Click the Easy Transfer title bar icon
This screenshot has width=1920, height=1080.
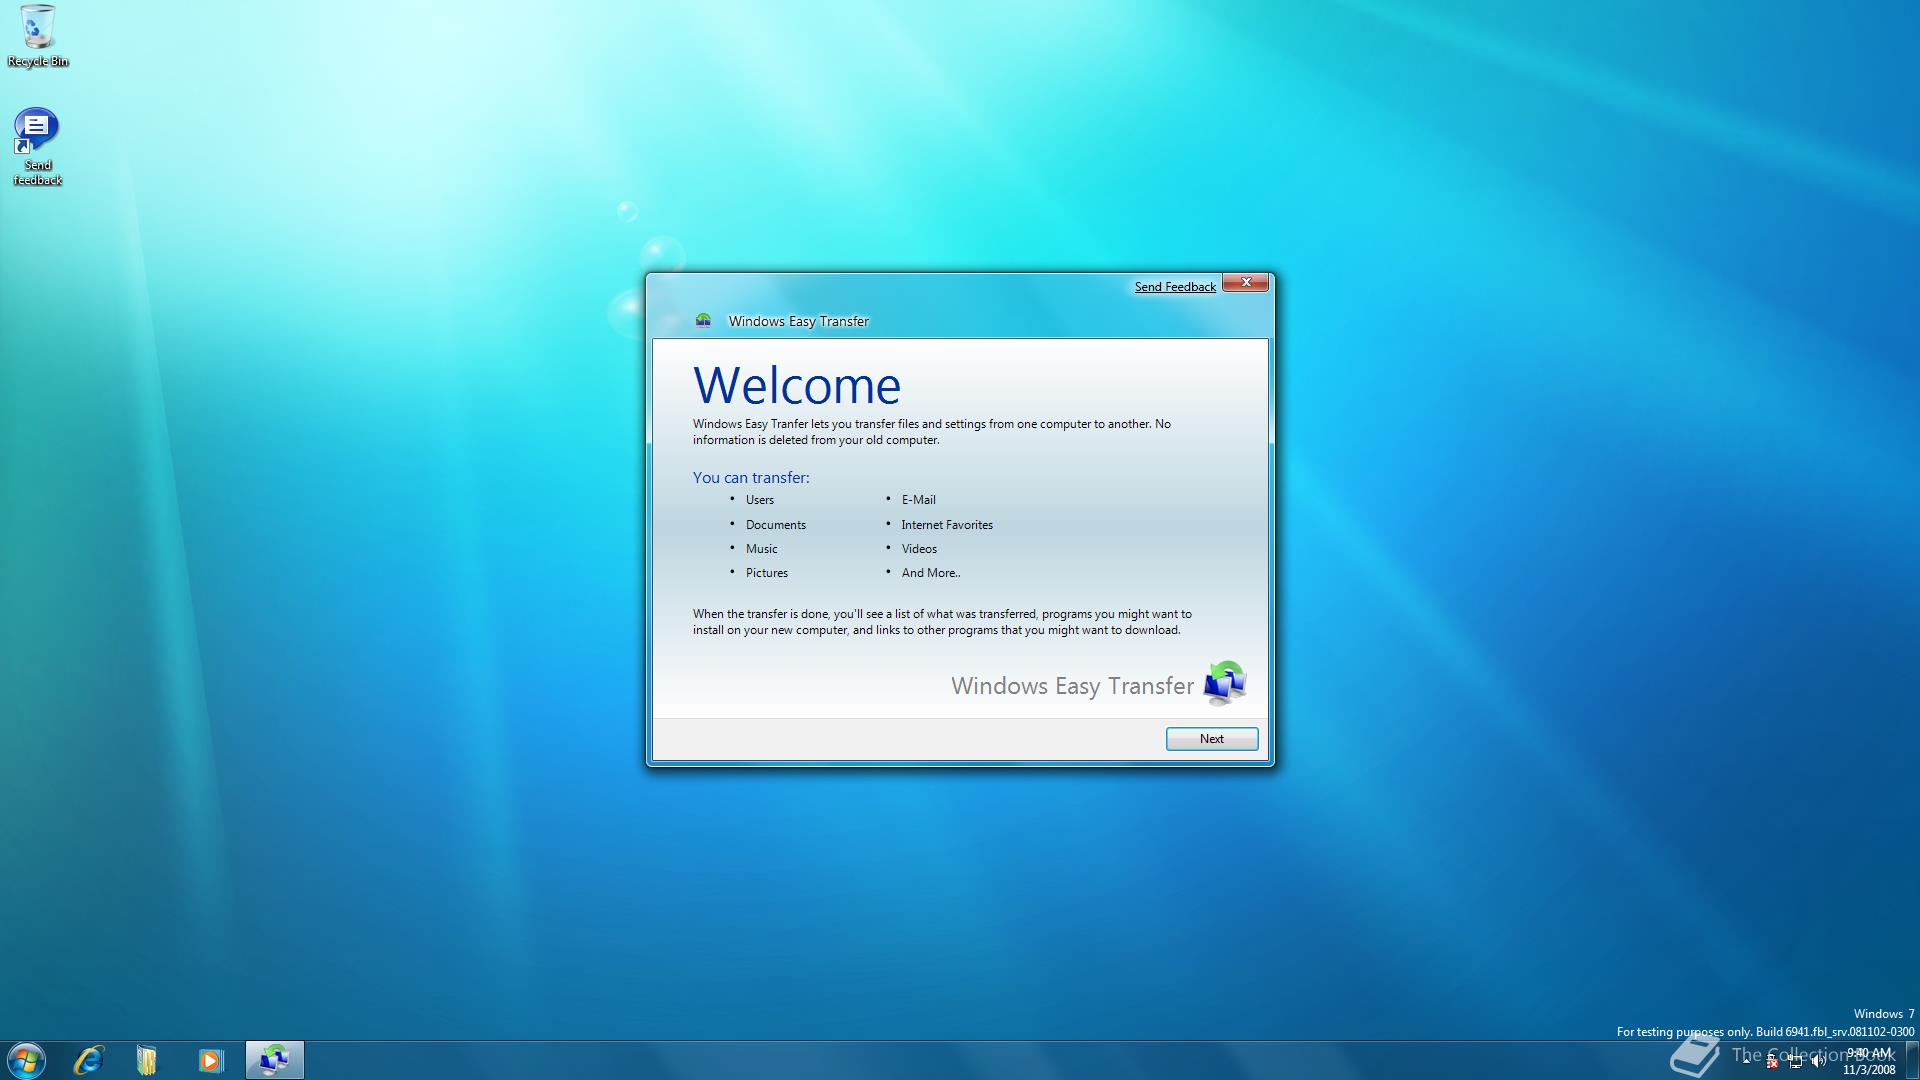(x=703, y=321)
